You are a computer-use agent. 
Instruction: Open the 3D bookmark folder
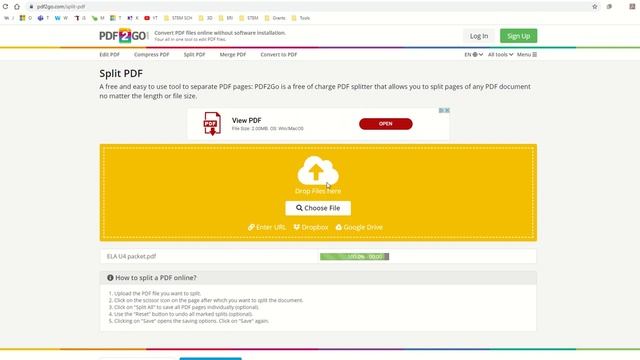[205, 18]
